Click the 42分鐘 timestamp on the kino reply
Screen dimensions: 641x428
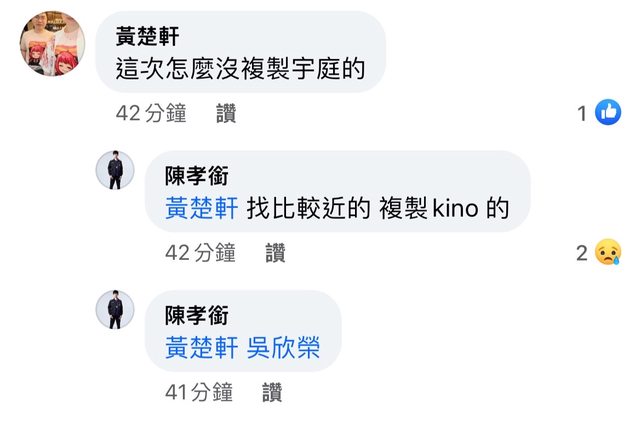200,253
